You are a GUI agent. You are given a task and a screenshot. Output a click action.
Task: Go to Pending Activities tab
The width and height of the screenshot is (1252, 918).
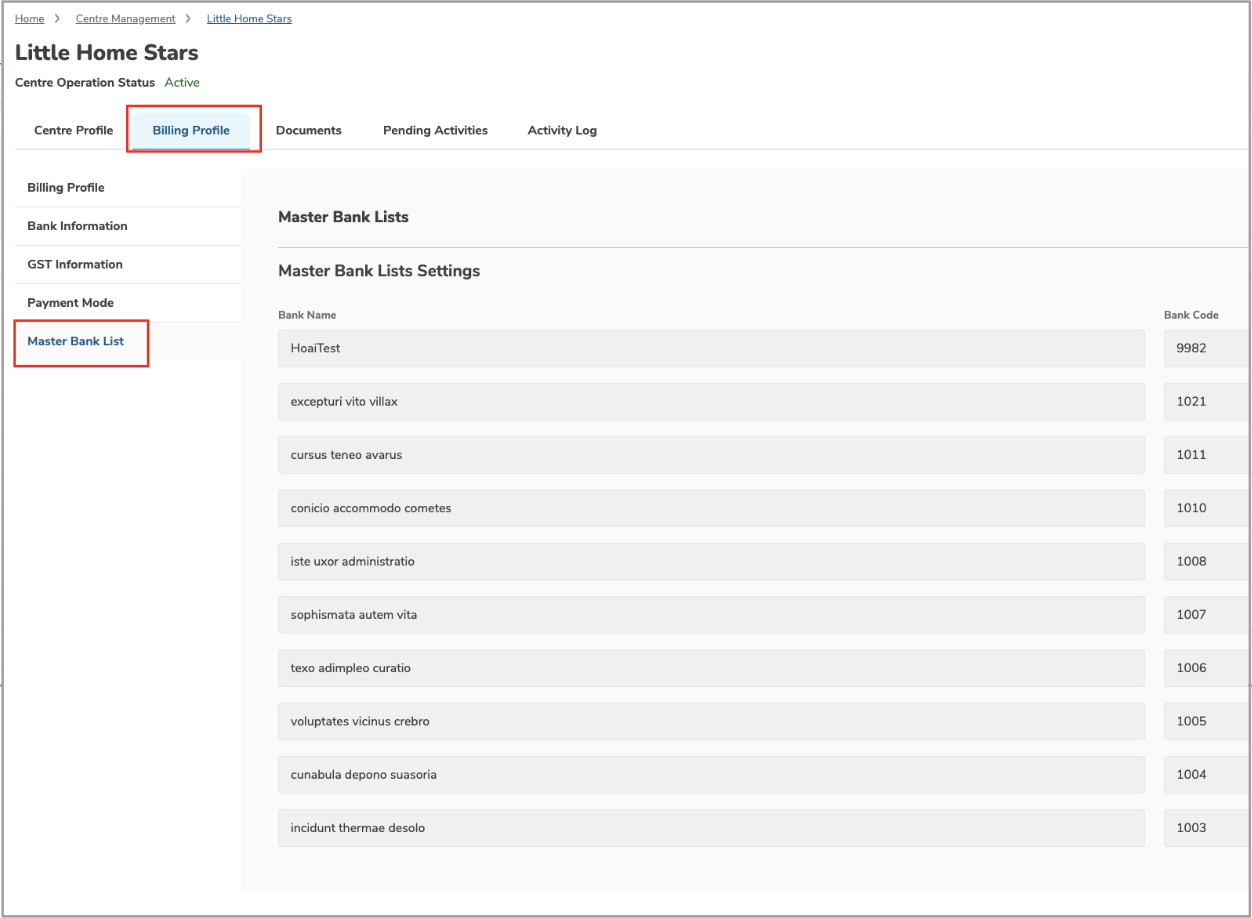coord(435,131)
